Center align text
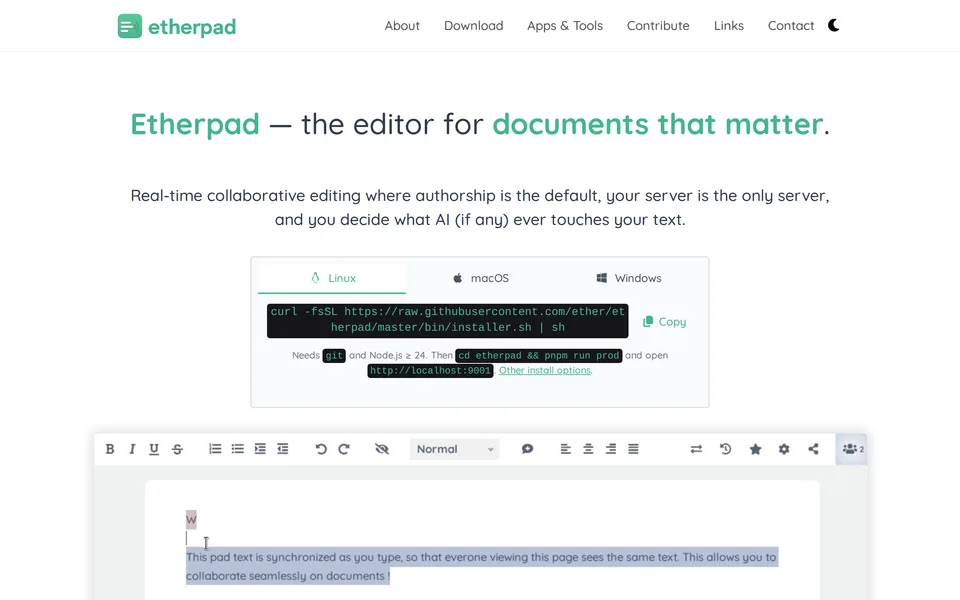 588,449
